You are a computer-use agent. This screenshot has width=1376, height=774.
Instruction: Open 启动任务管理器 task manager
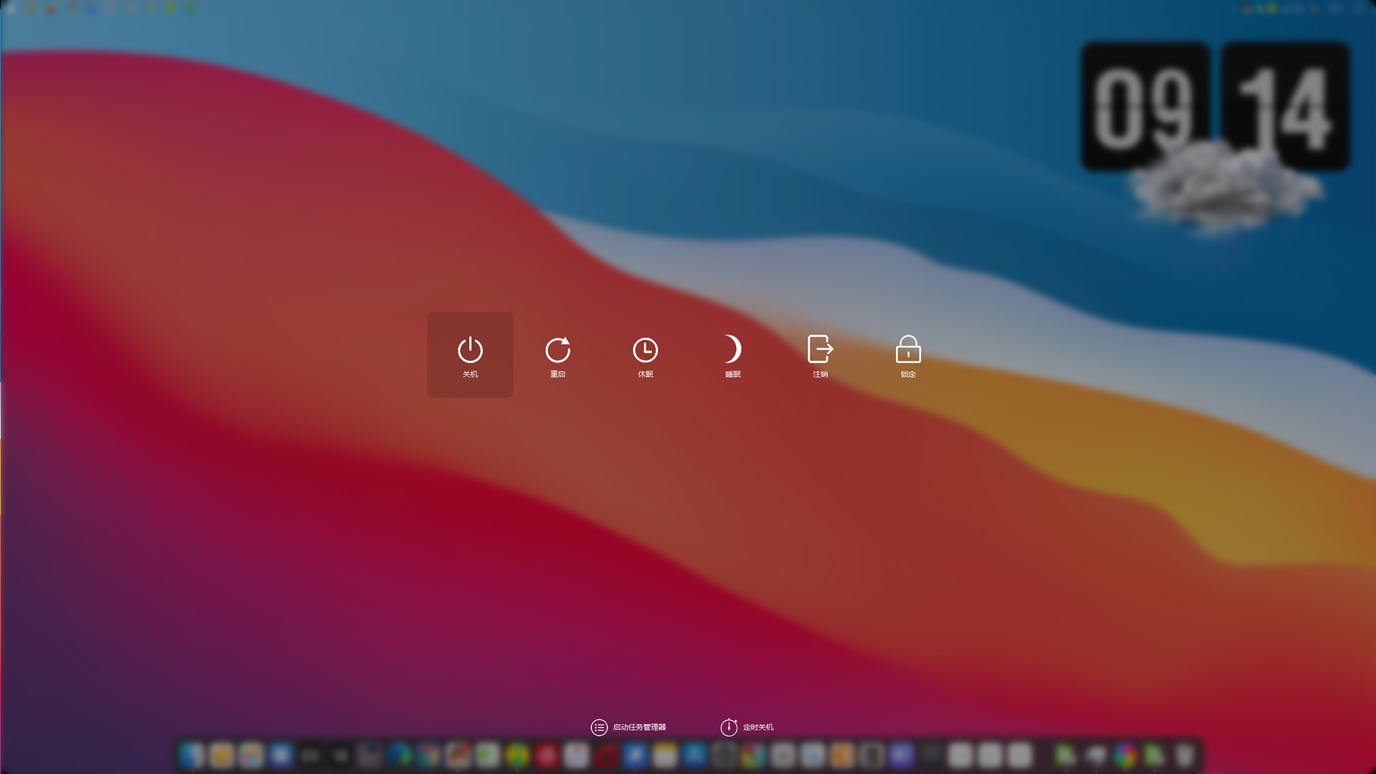coord(628,727)
